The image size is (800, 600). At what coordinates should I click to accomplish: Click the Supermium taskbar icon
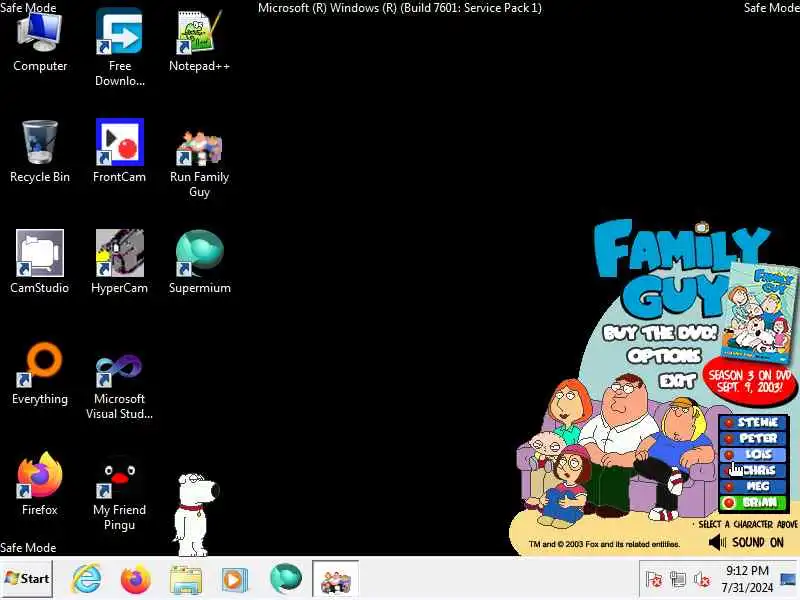pos(286,579)
